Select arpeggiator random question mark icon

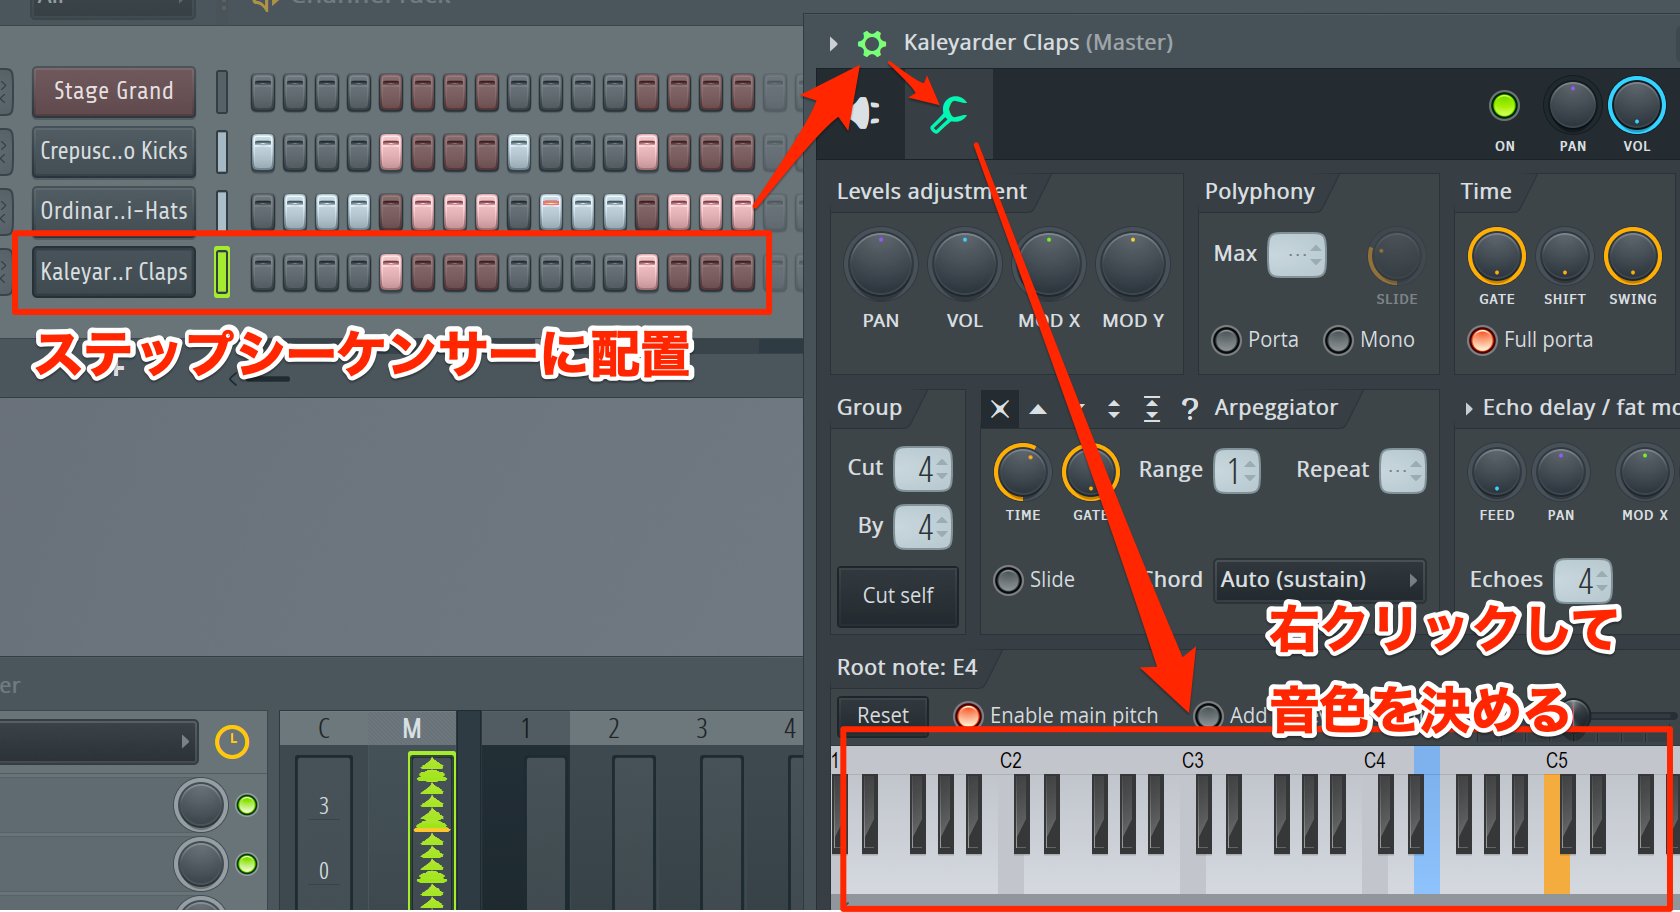click(x=1190, y=409)
